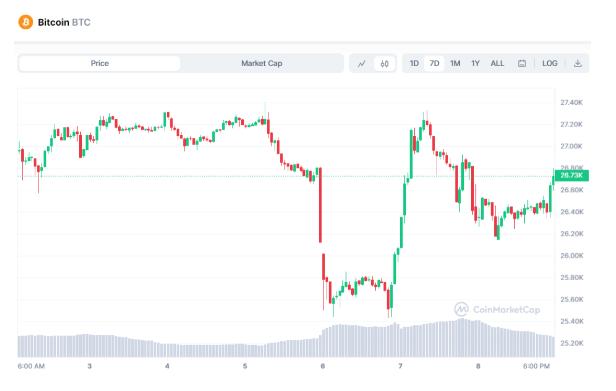Switch to the Market Cap tab
Viewport: 616px width, 391px height.
(262, 64)
